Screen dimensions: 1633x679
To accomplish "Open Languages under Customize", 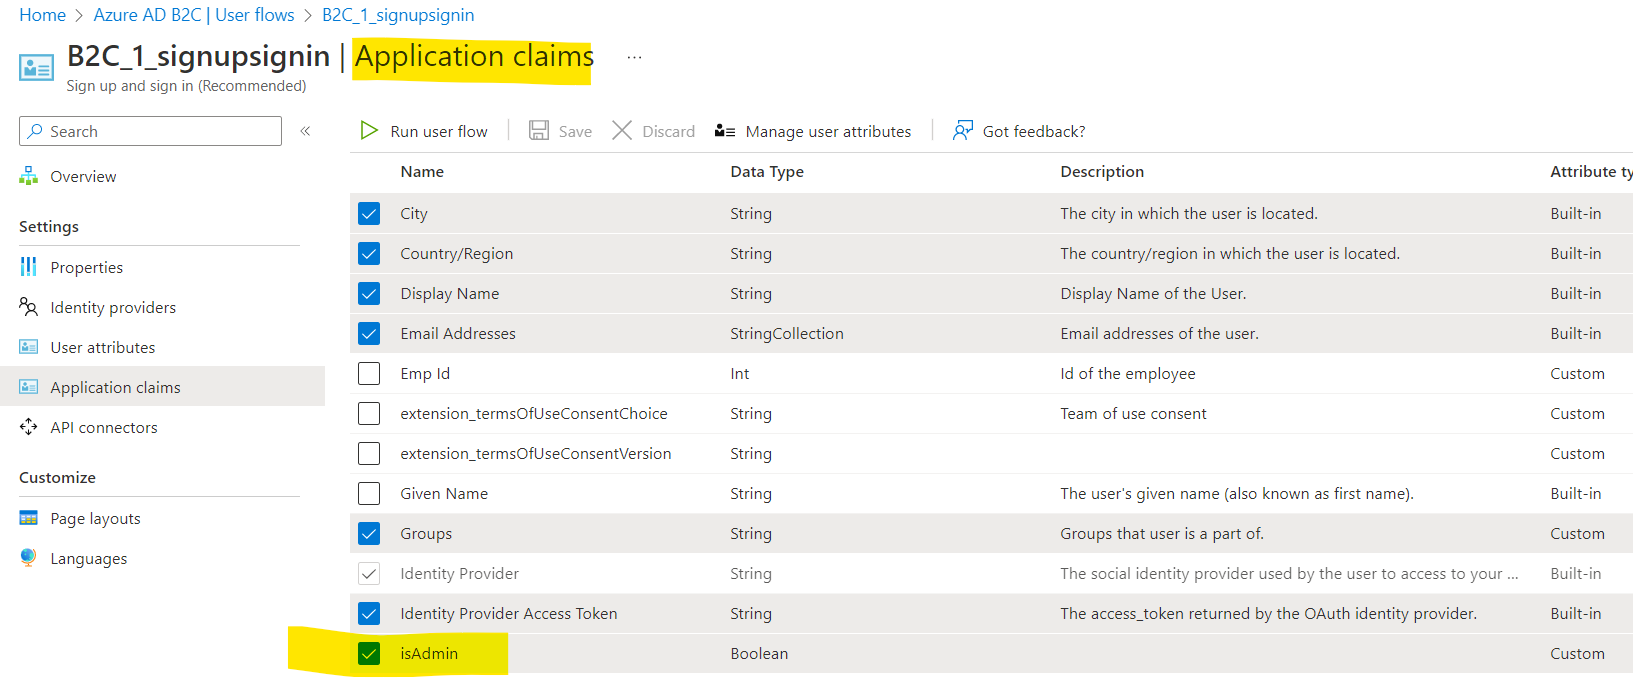I will [x=89, y=558].
